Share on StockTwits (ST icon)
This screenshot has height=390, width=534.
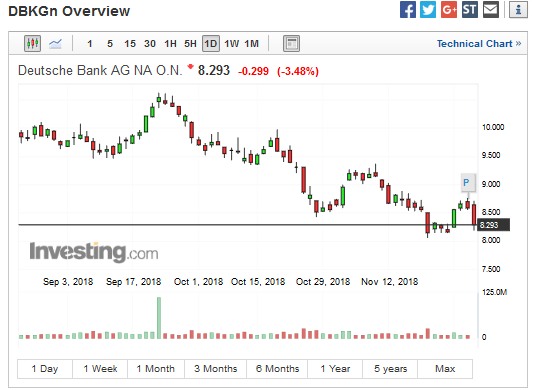click(470, 10)
